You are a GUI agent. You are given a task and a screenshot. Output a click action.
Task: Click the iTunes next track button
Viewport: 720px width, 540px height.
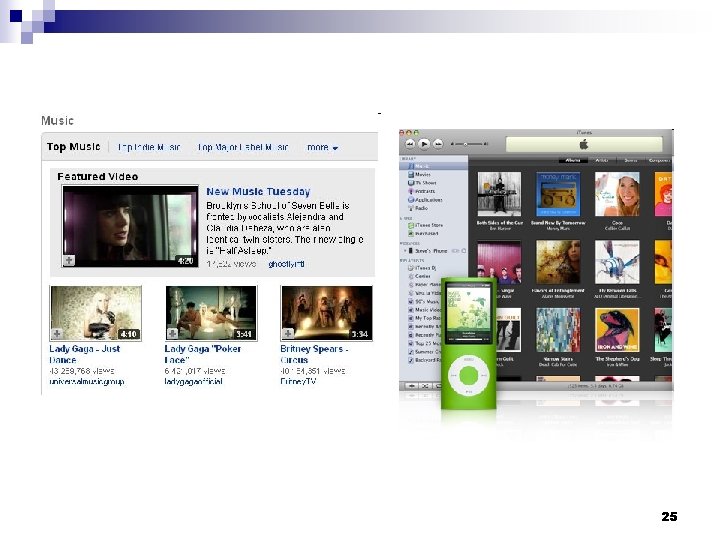click(439, 144)
